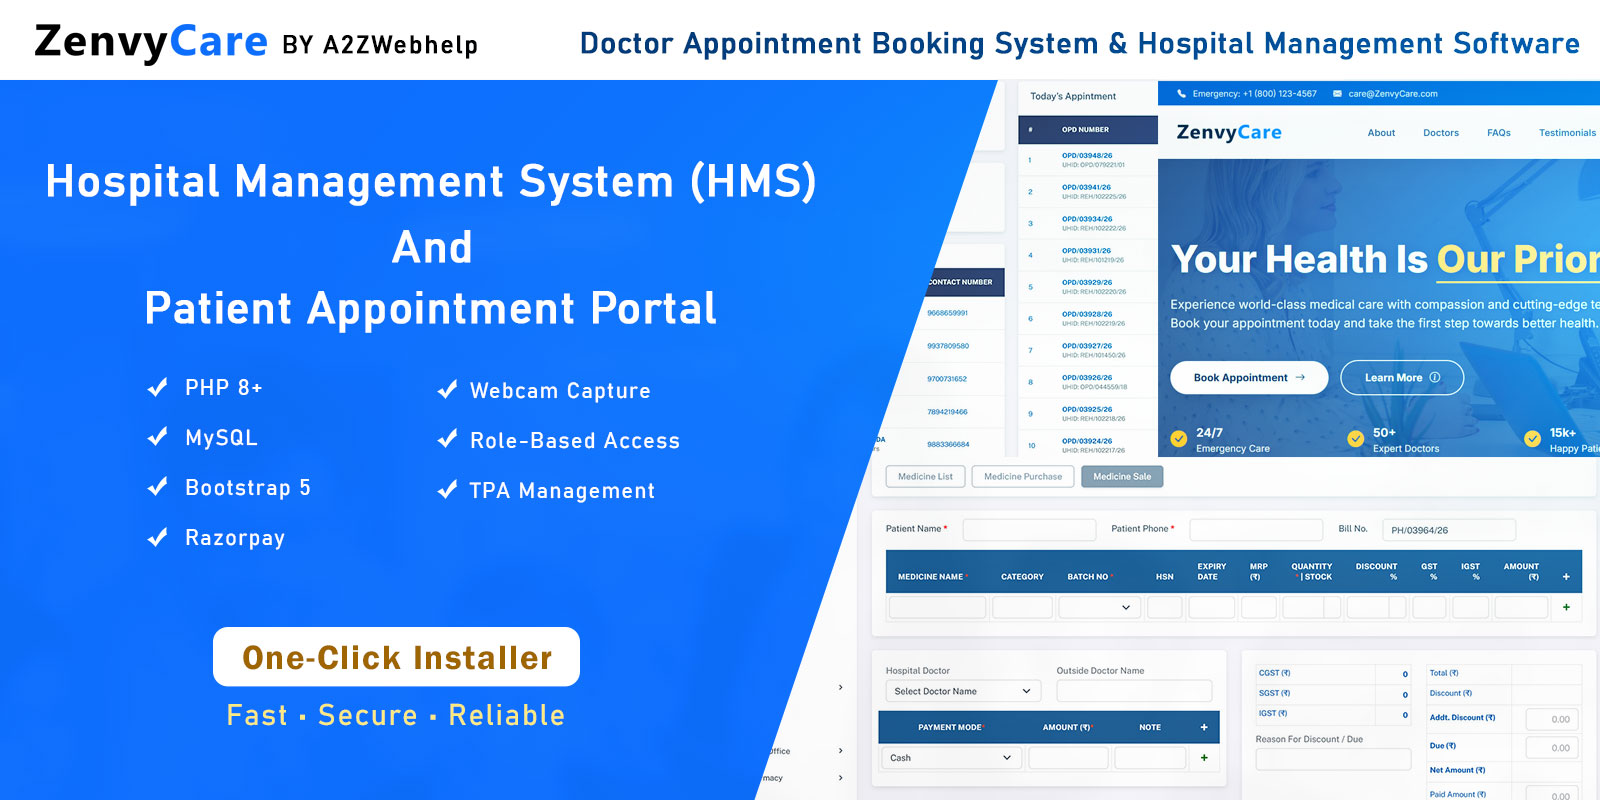This screenshot has height=800, width=1600.
Task: Switch to the Medicine List tab
Action: tap(925, 477)
